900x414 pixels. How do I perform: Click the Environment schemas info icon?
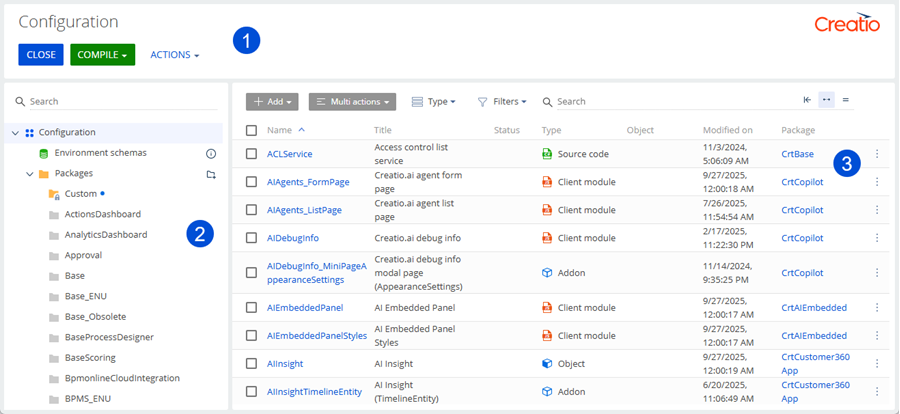pyautogui.click(x=211, y=154)
